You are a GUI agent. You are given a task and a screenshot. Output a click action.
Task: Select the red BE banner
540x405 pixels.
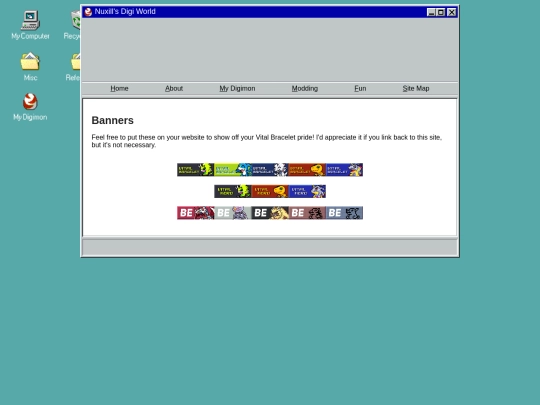click(196, 213)
